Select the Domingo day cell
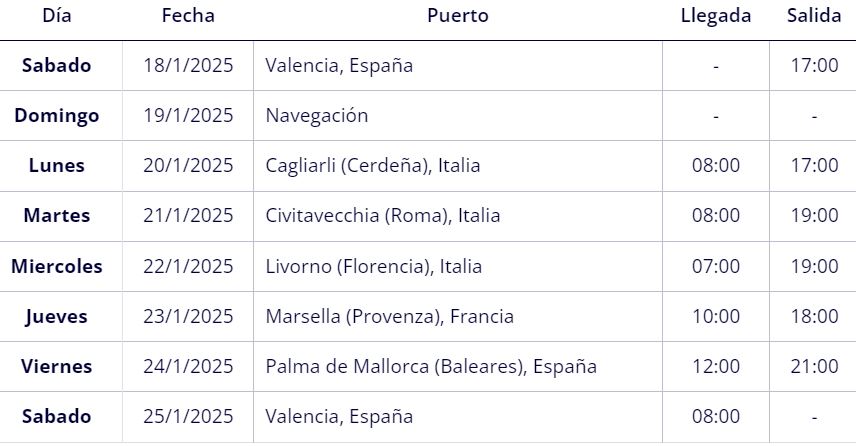The width and height of the screenshot is (856, 446). point(57,116)
